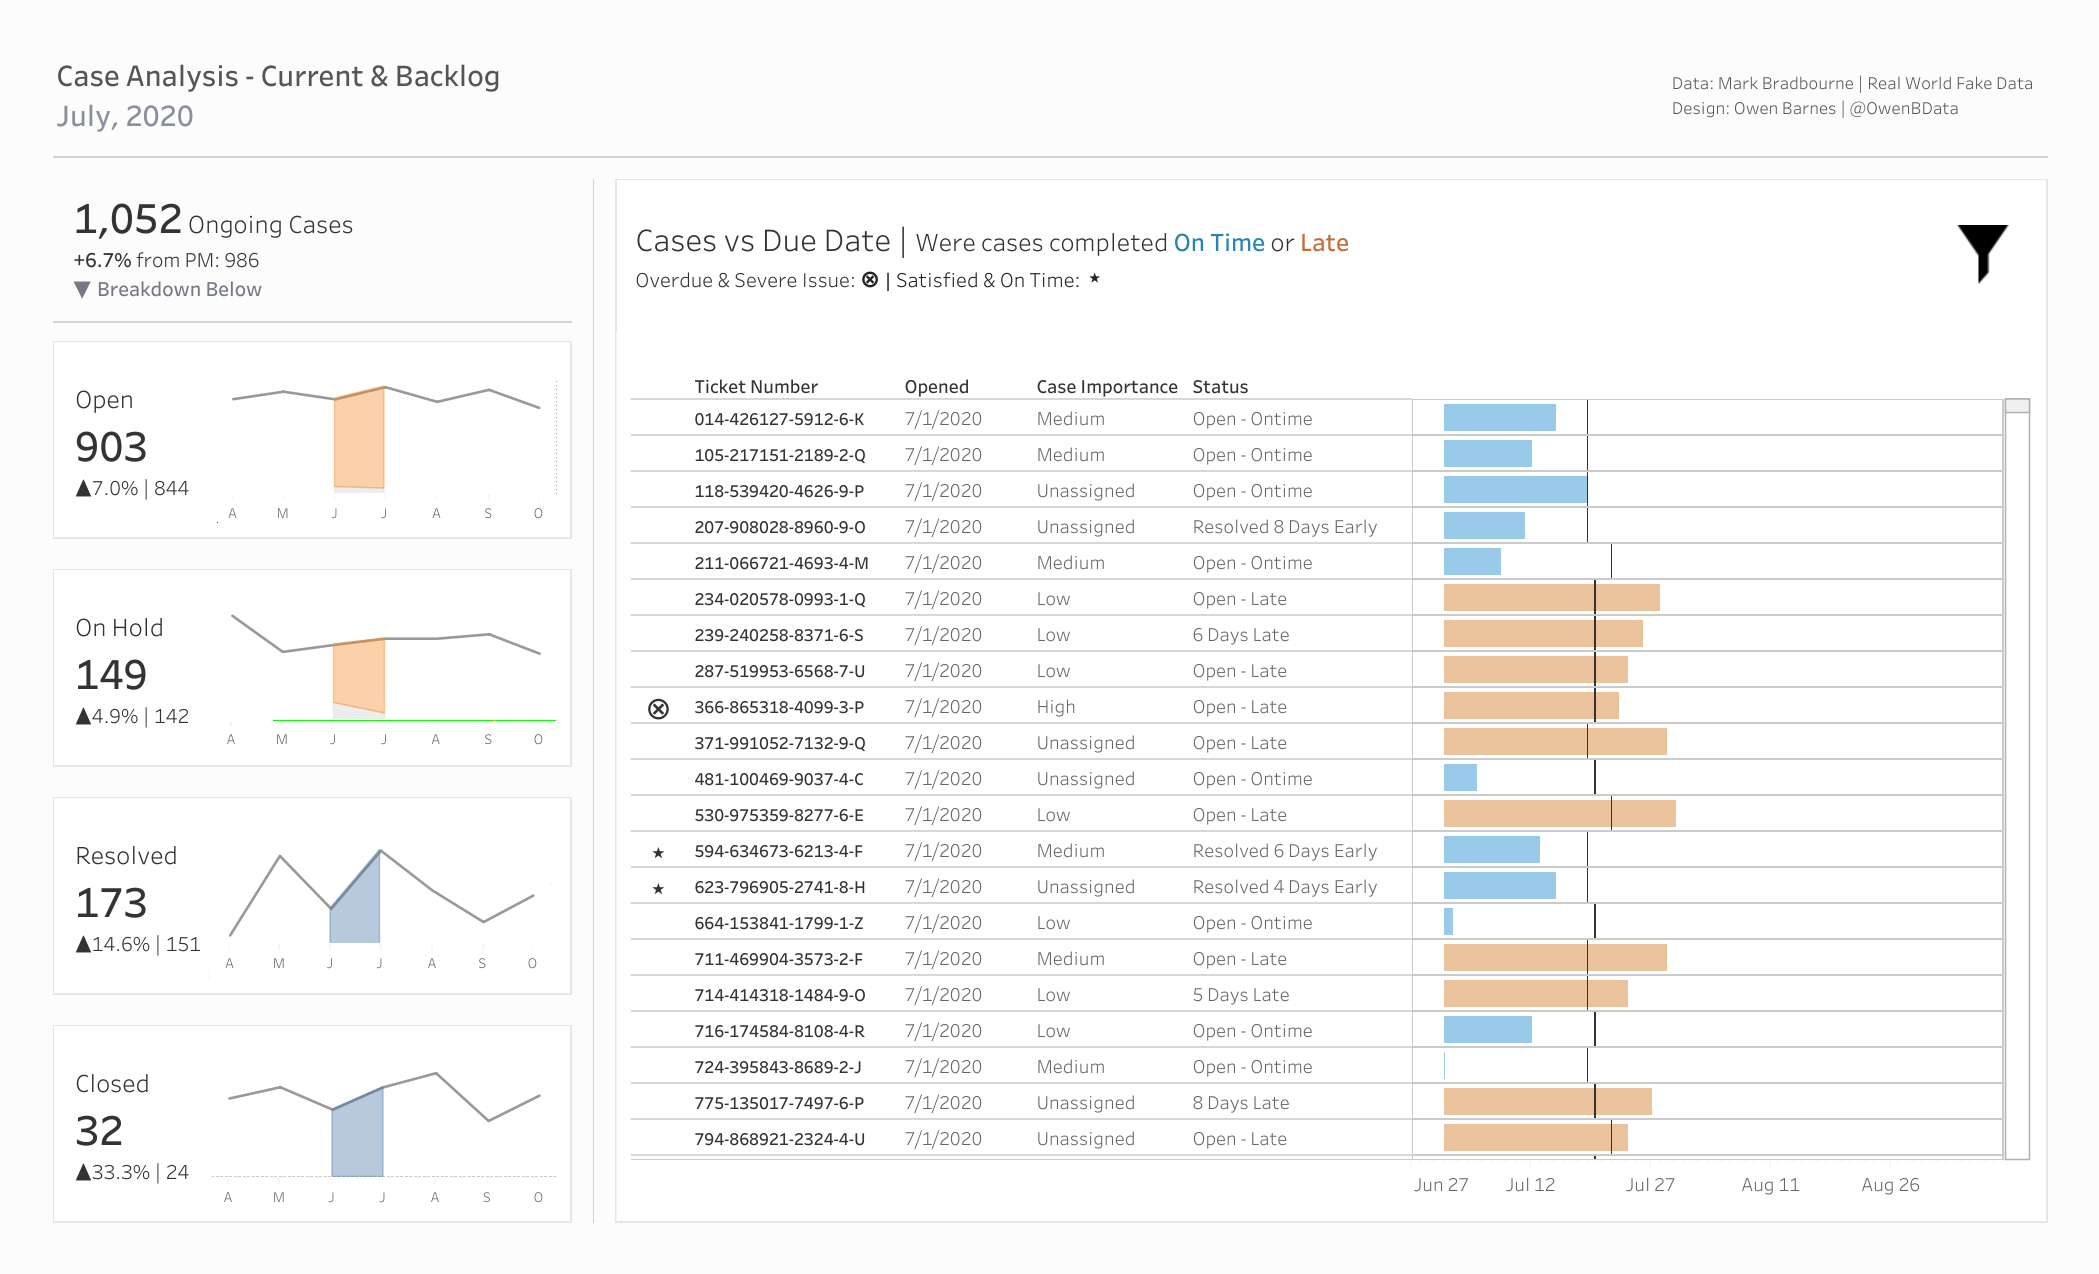This screenshot has height=1274, width=2099.
Task: Click the Status column header
Action: (x=1220, y=387)
